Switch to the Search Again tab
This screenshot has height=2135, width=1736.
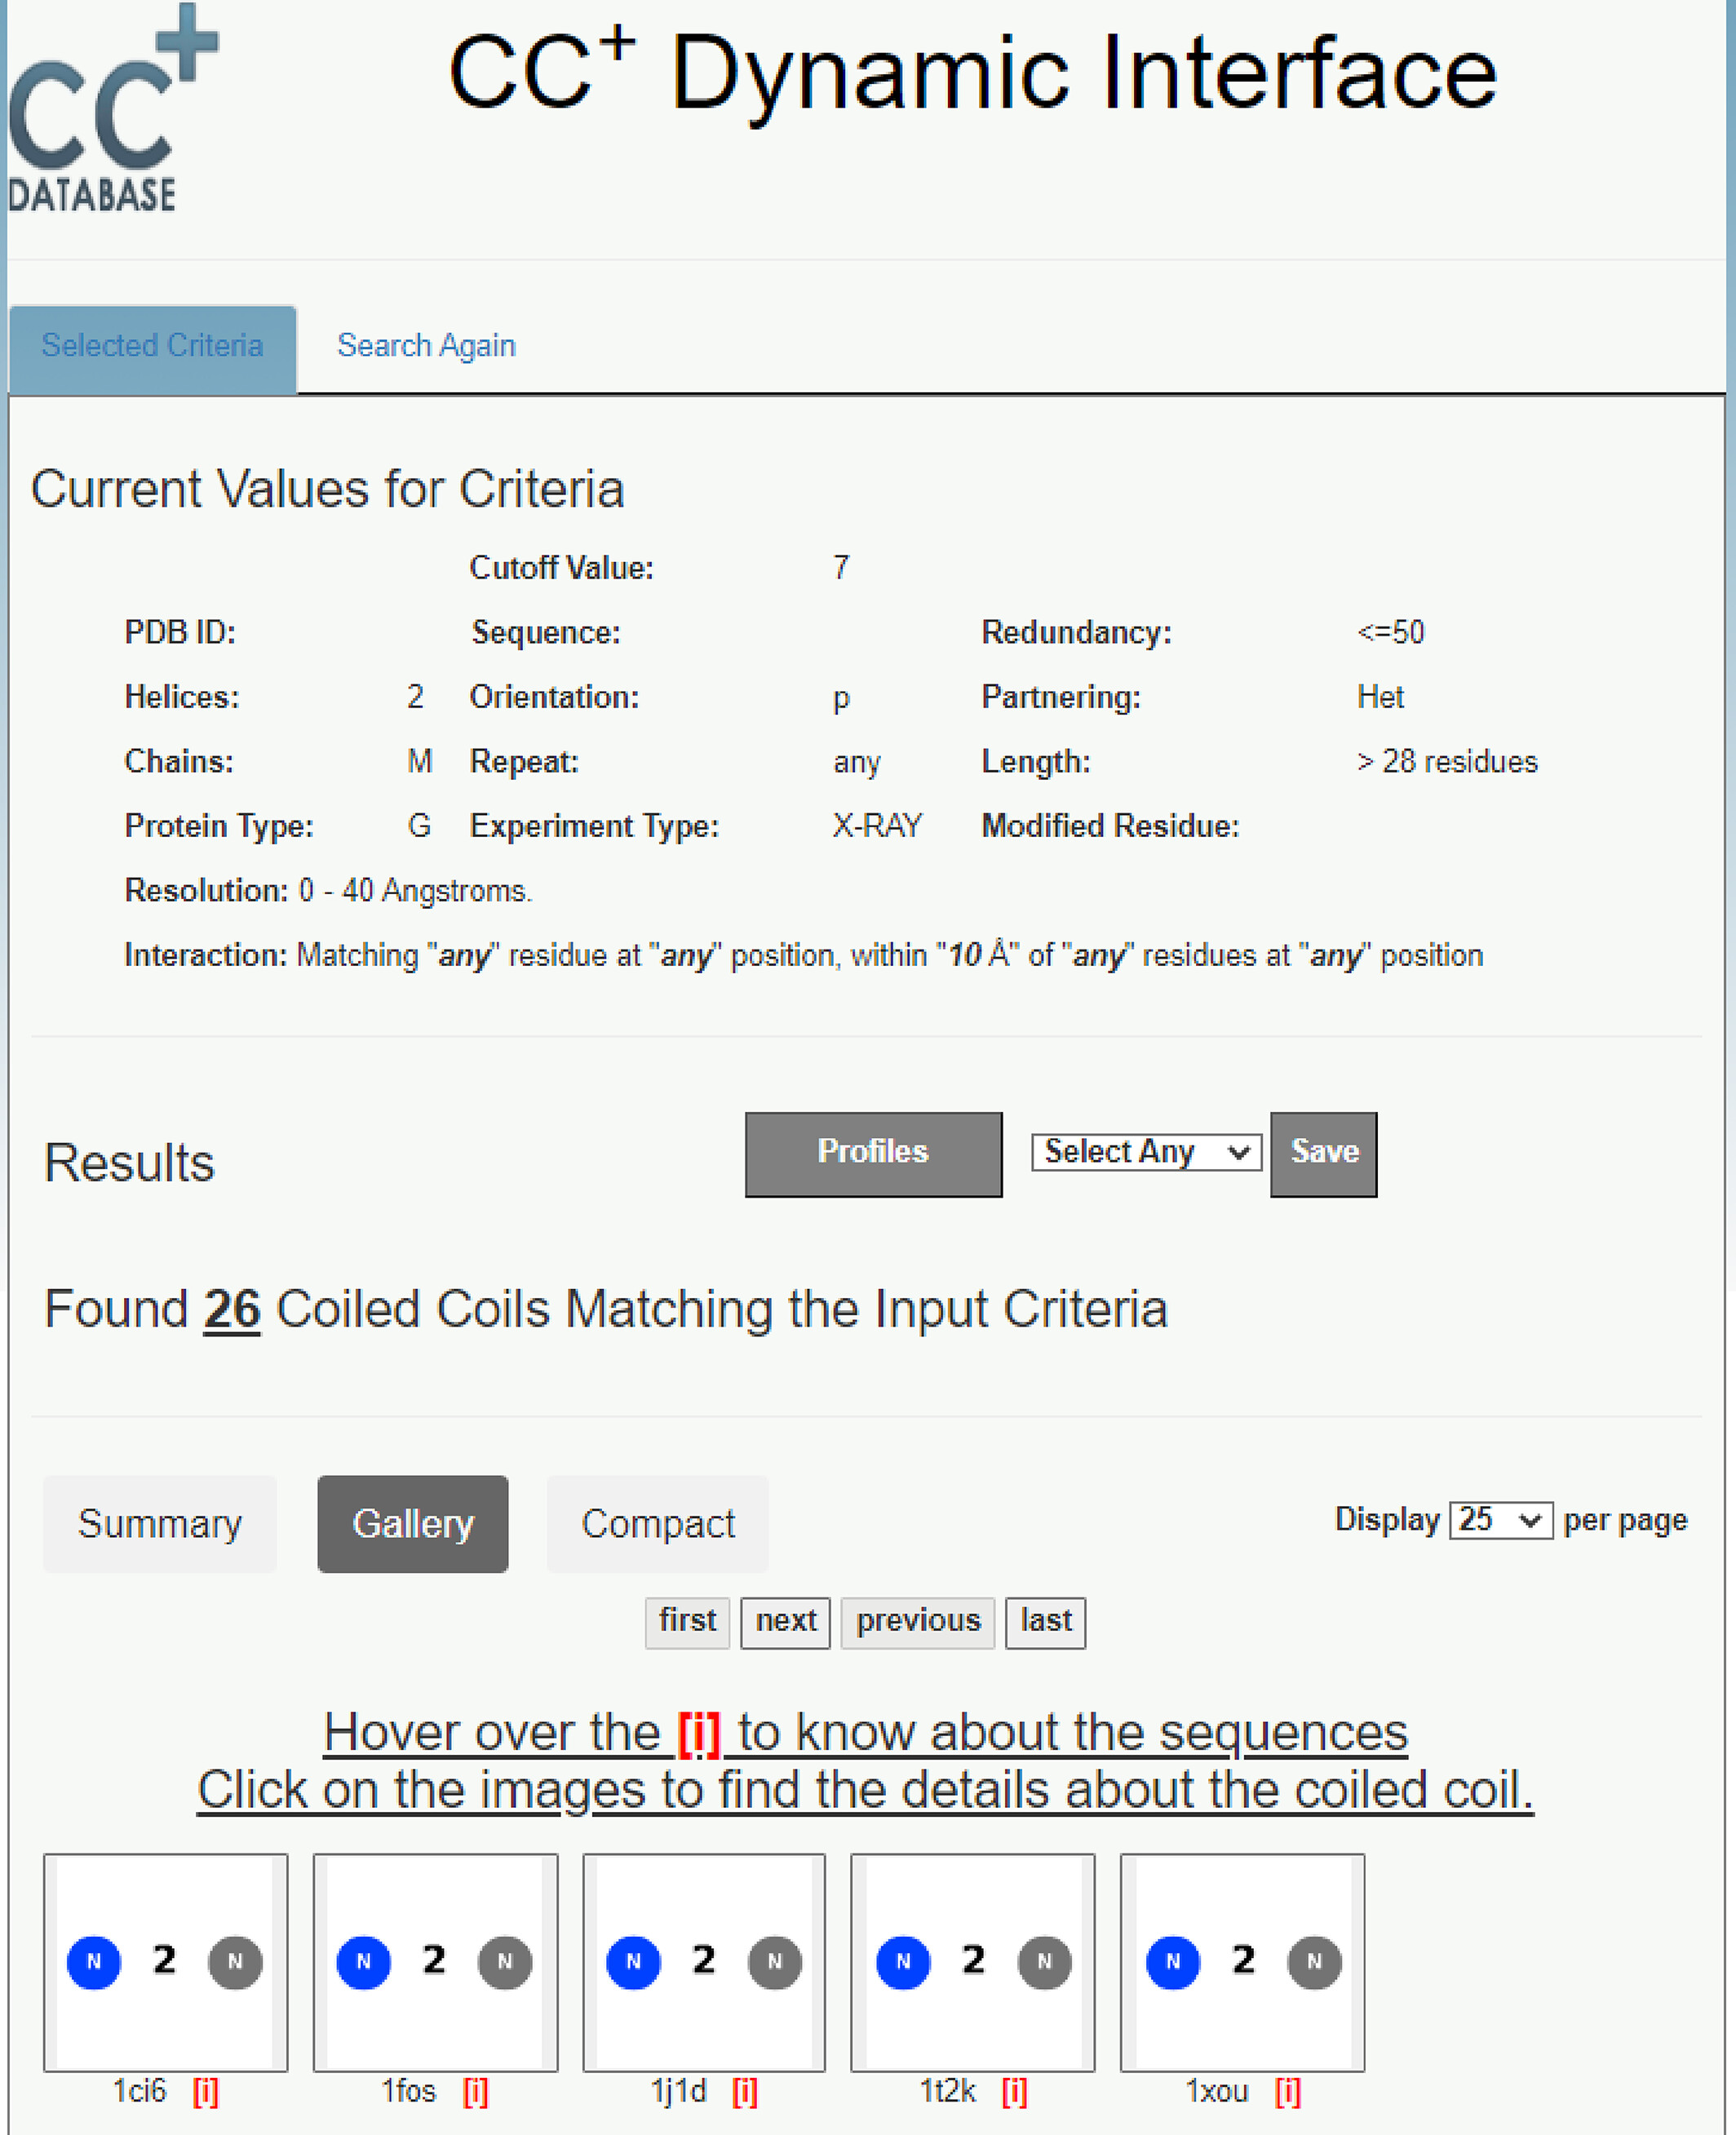pyautogui.click(x=426, y=346)
